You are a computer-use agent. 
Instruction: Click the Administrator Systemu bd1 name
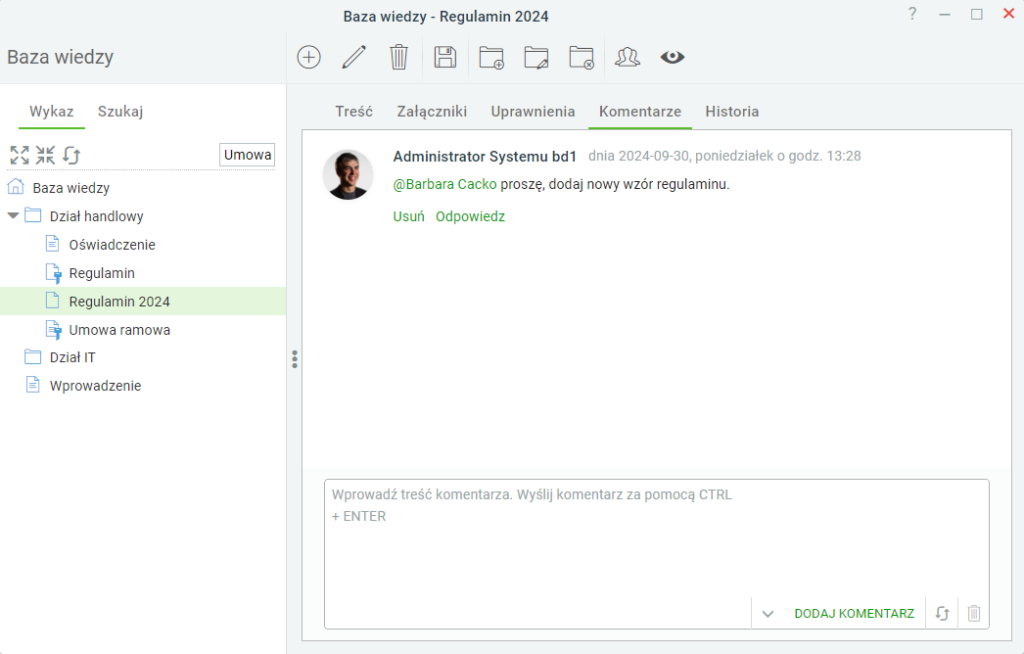[485, 157]
